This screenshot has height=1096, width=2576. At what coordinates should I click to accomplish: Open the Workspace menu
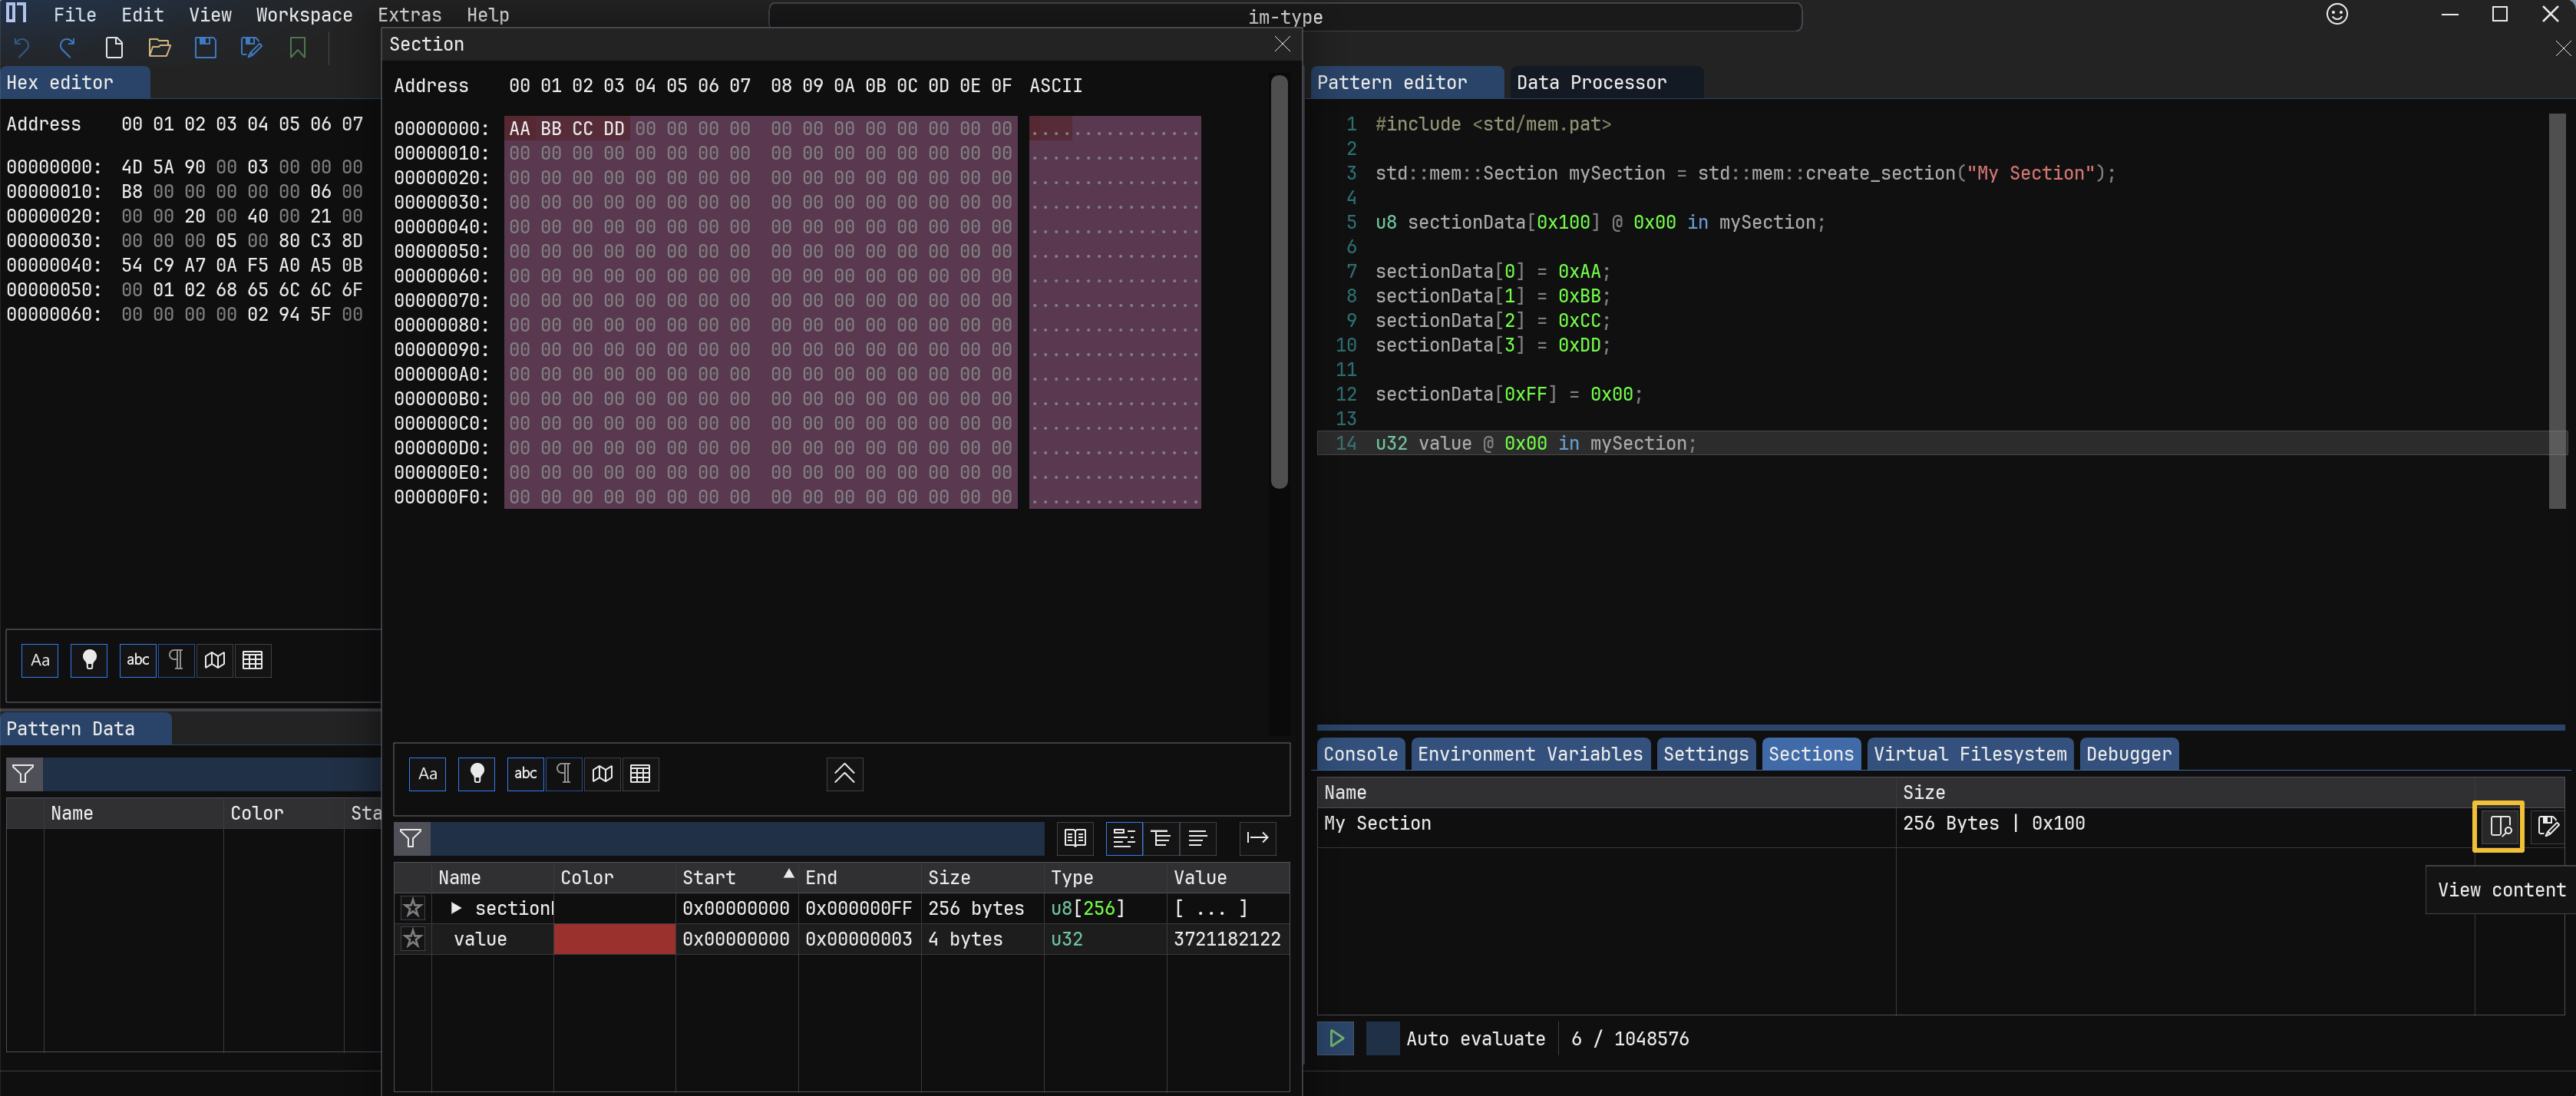coord(304,15)
